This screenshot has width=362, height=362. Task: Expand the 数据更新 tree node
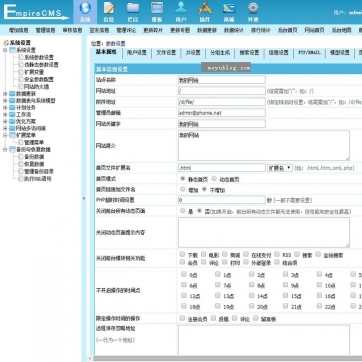[5, 94]
